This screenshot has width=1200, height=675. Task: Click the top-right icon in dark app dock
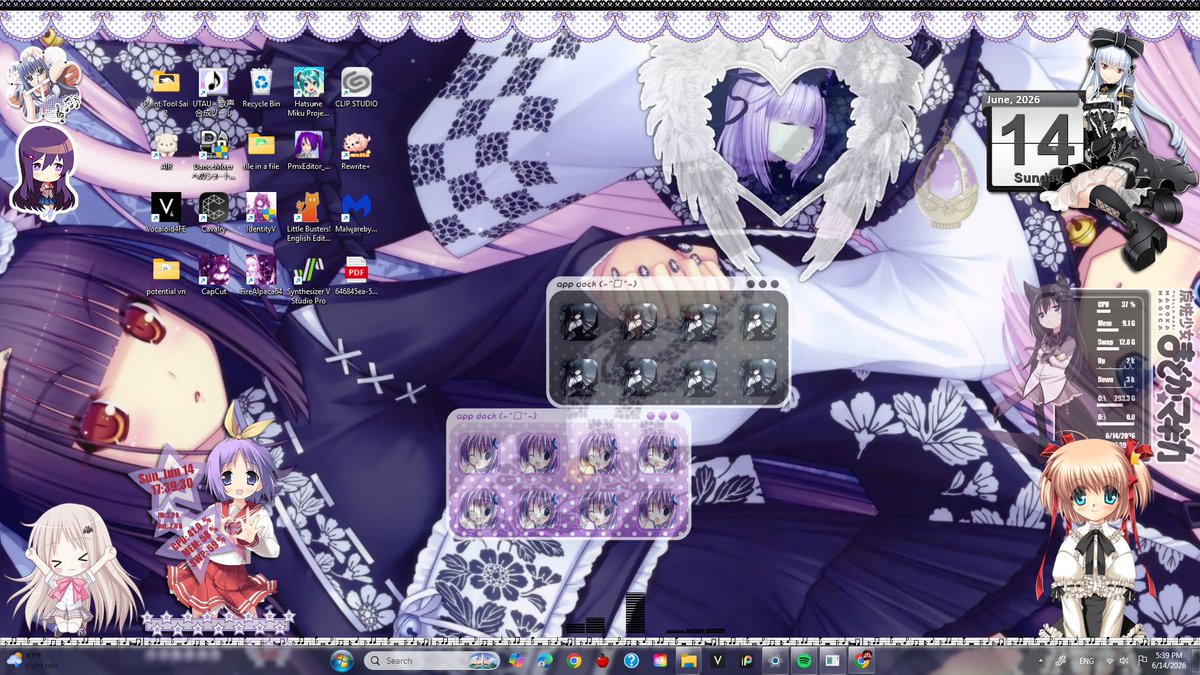point(759,322)
